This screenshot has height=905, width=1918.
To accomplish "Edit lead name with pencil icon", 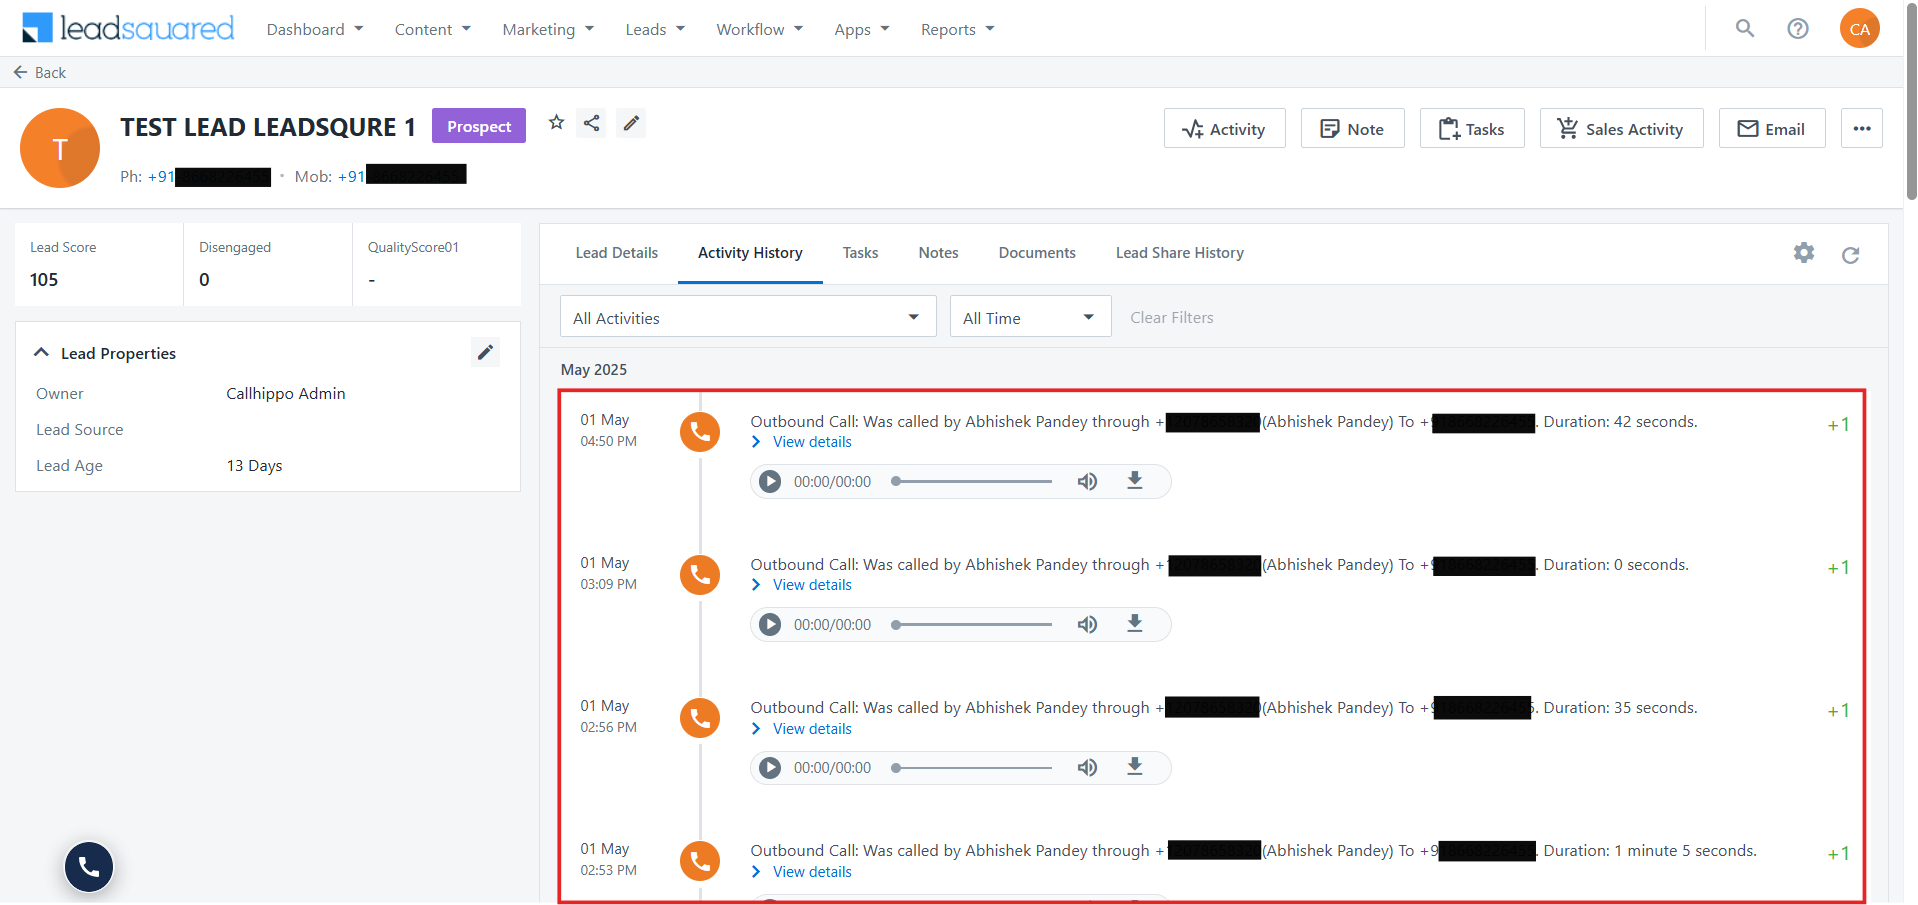I will click(631, 123).
